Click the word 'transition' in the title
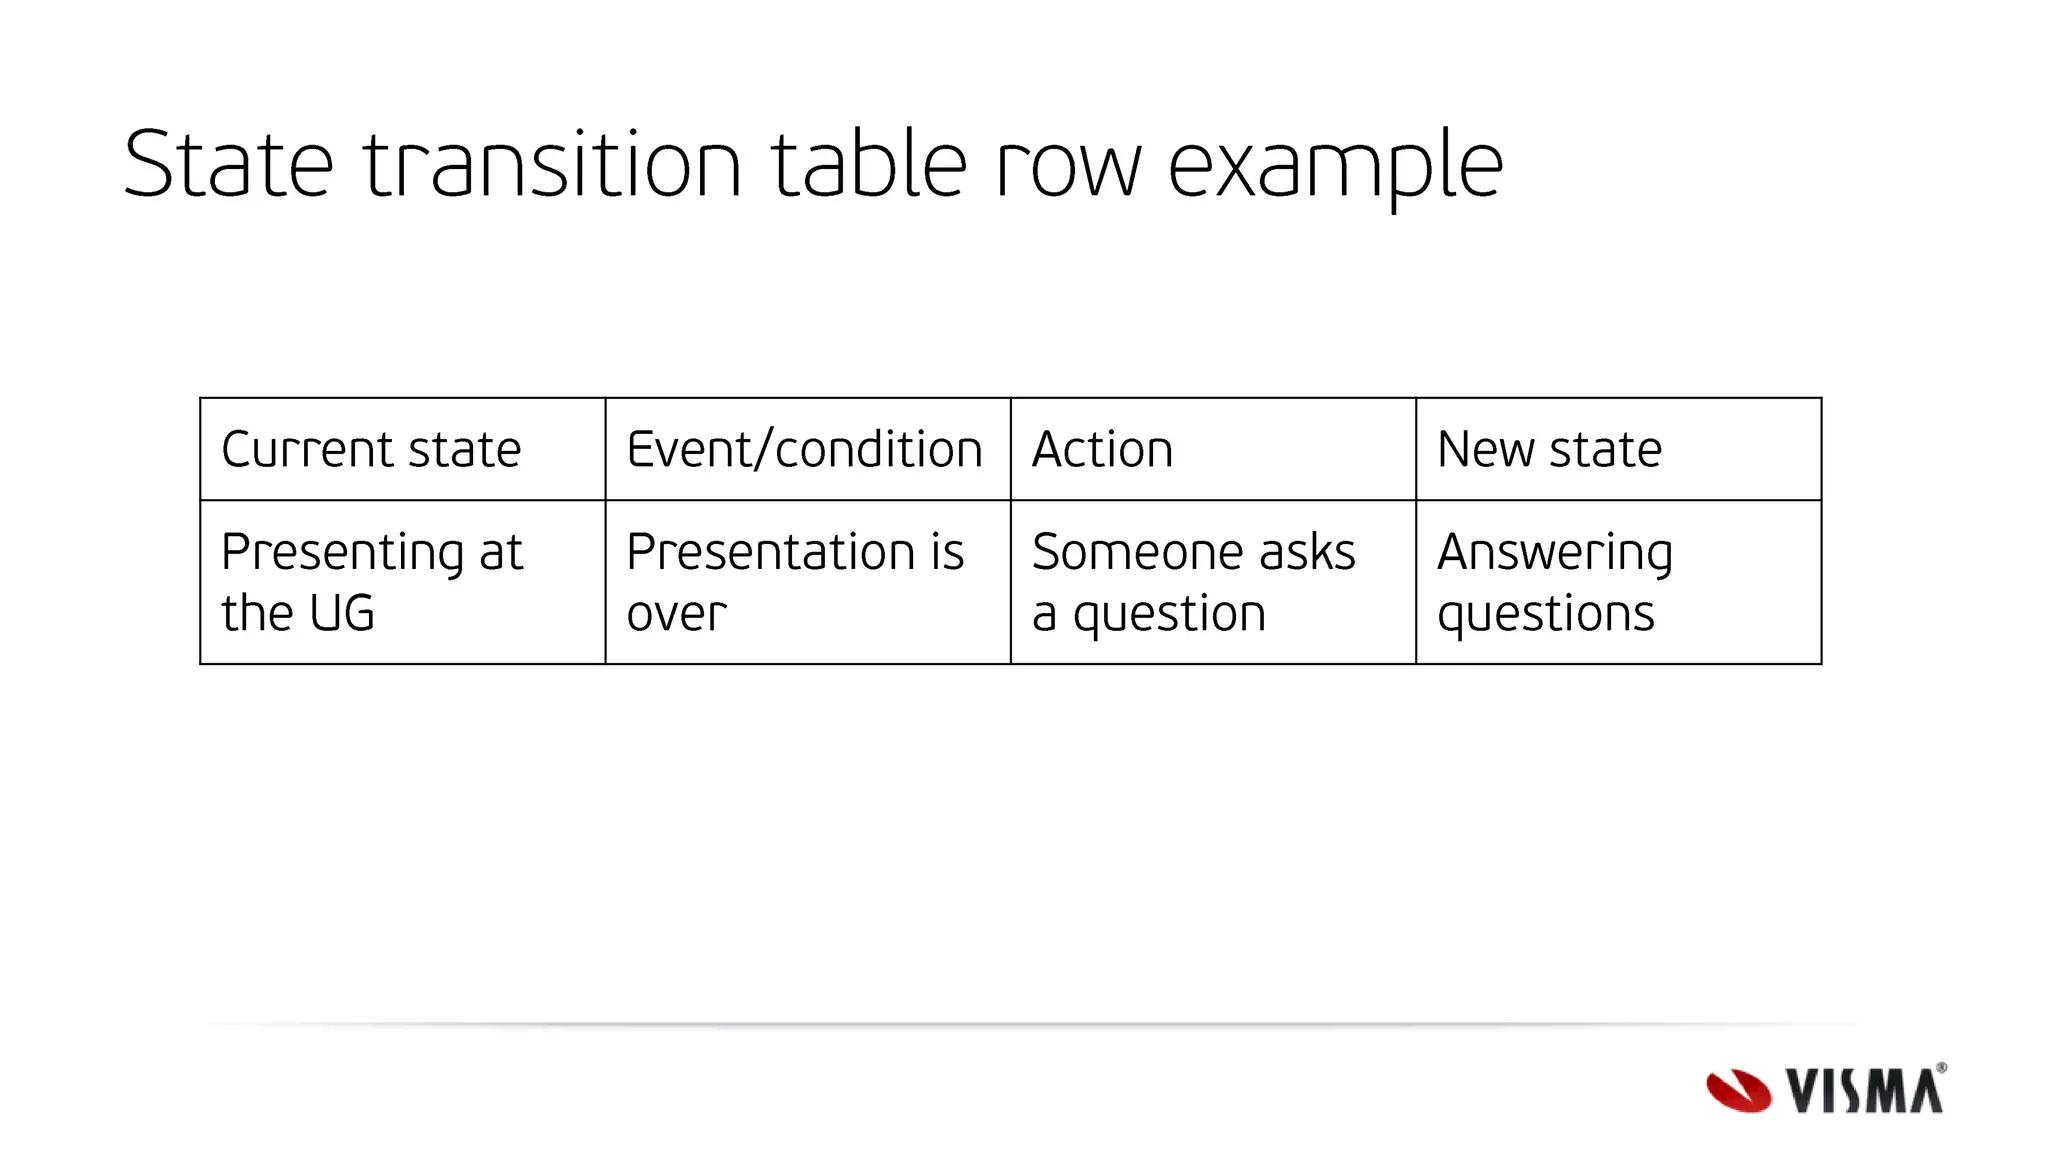 (x=552, y=165)
